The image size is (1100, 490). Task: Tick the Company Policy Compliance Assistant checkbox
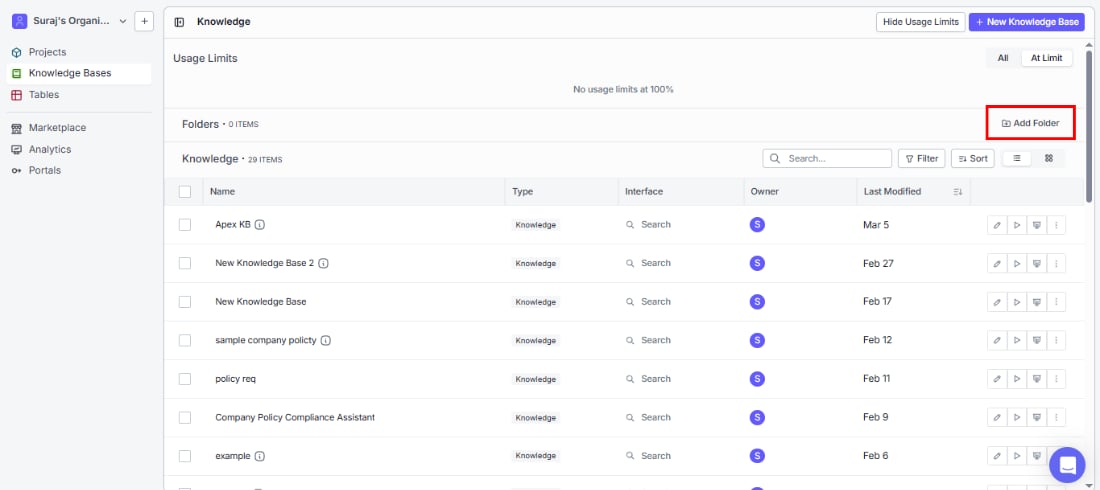(185, 418)
